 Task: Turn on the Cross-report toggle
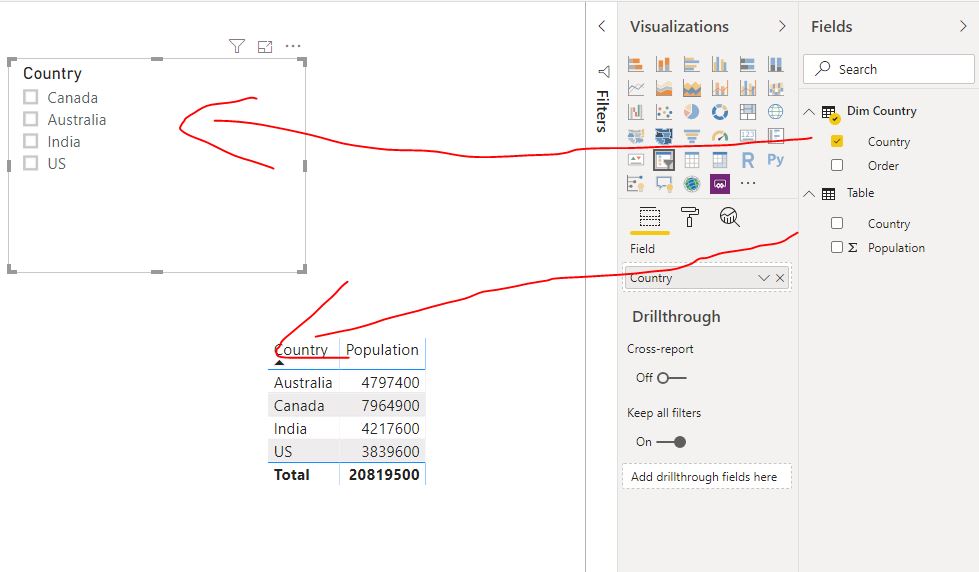click(672, 378)
